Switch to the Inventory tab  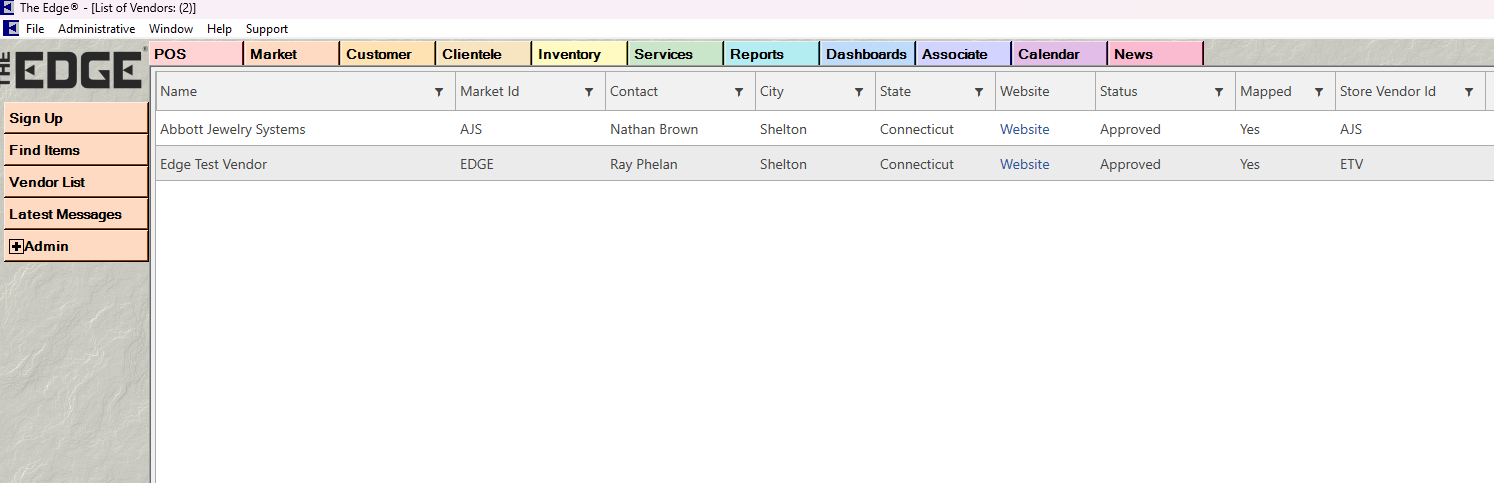coord(570,54)
